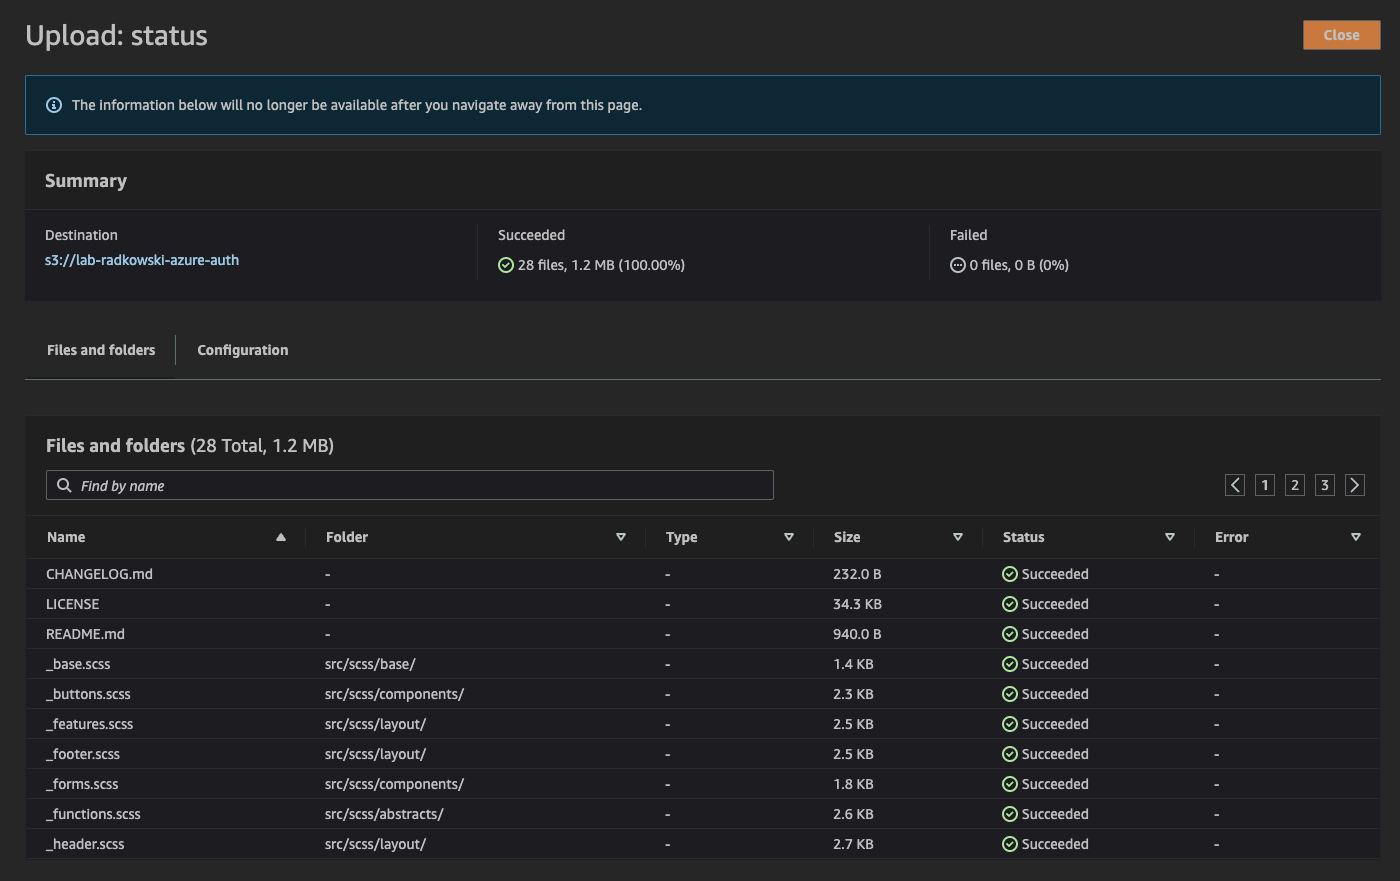Select the README.md file name
1400x881 pixels.
[85, 634]
